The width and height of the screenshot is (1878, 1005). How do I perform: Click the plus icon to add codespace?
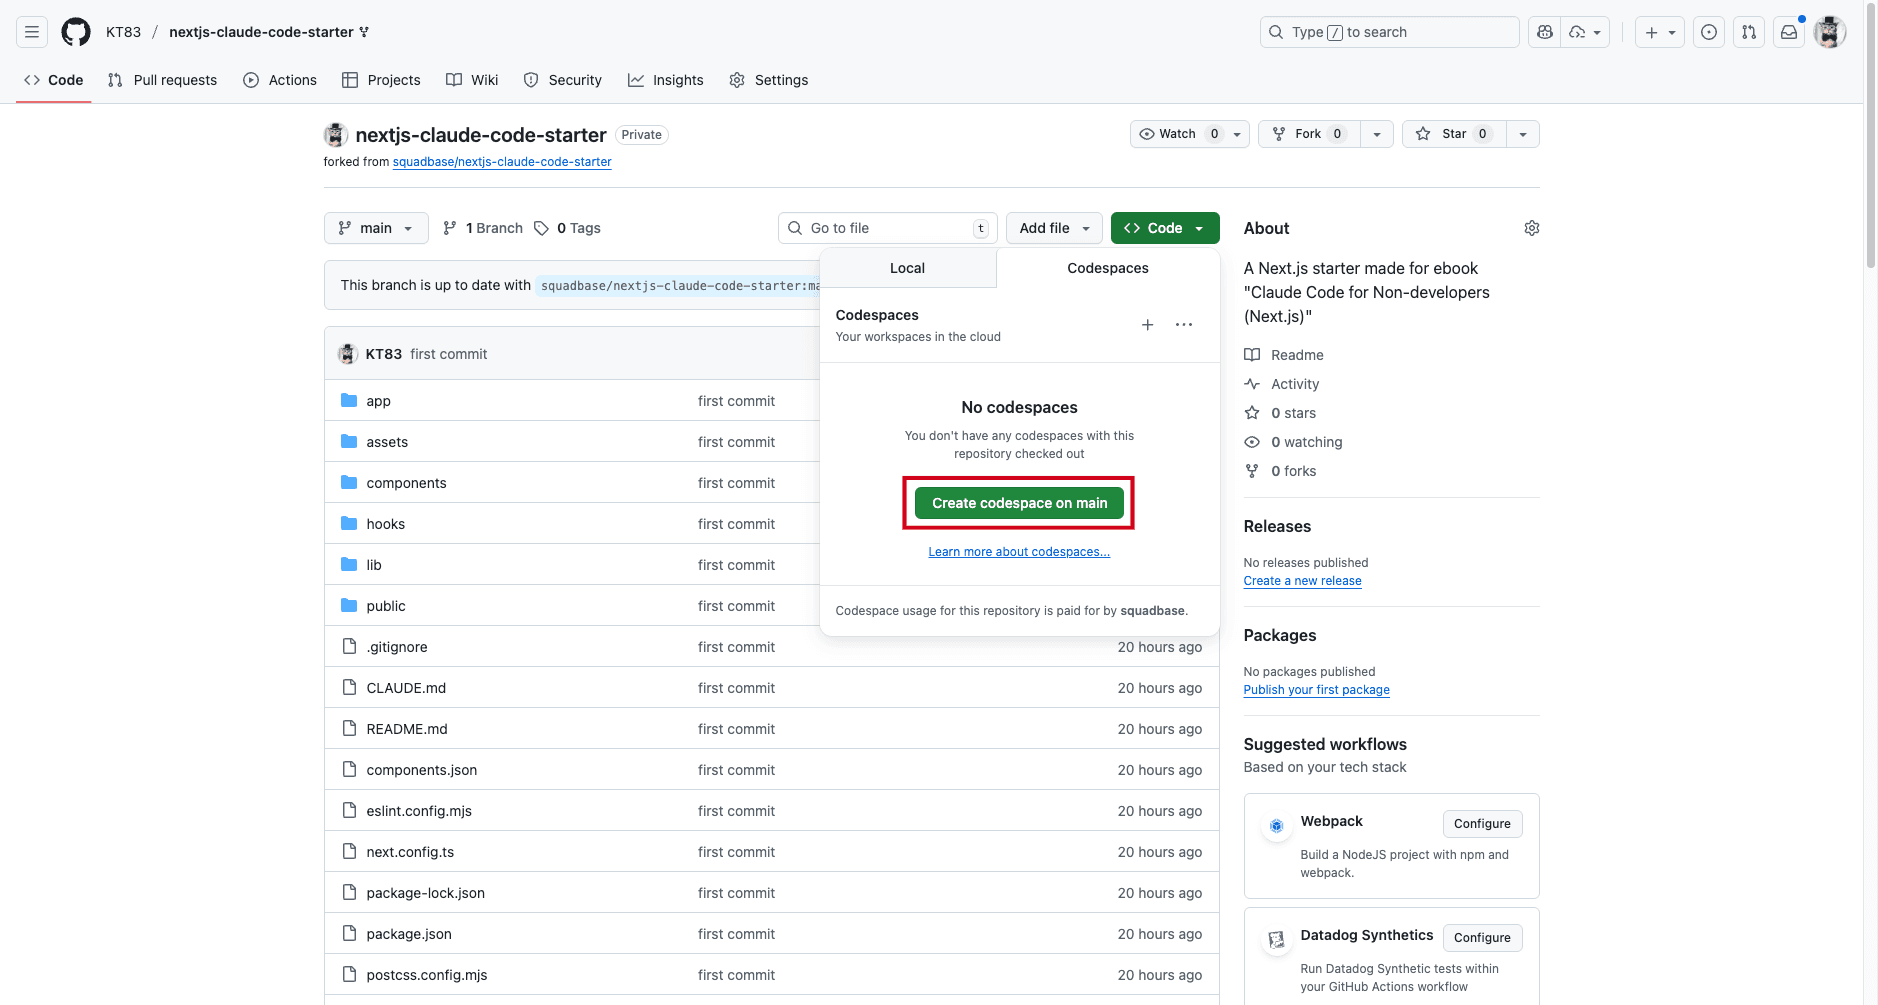tap(1148, 325)
